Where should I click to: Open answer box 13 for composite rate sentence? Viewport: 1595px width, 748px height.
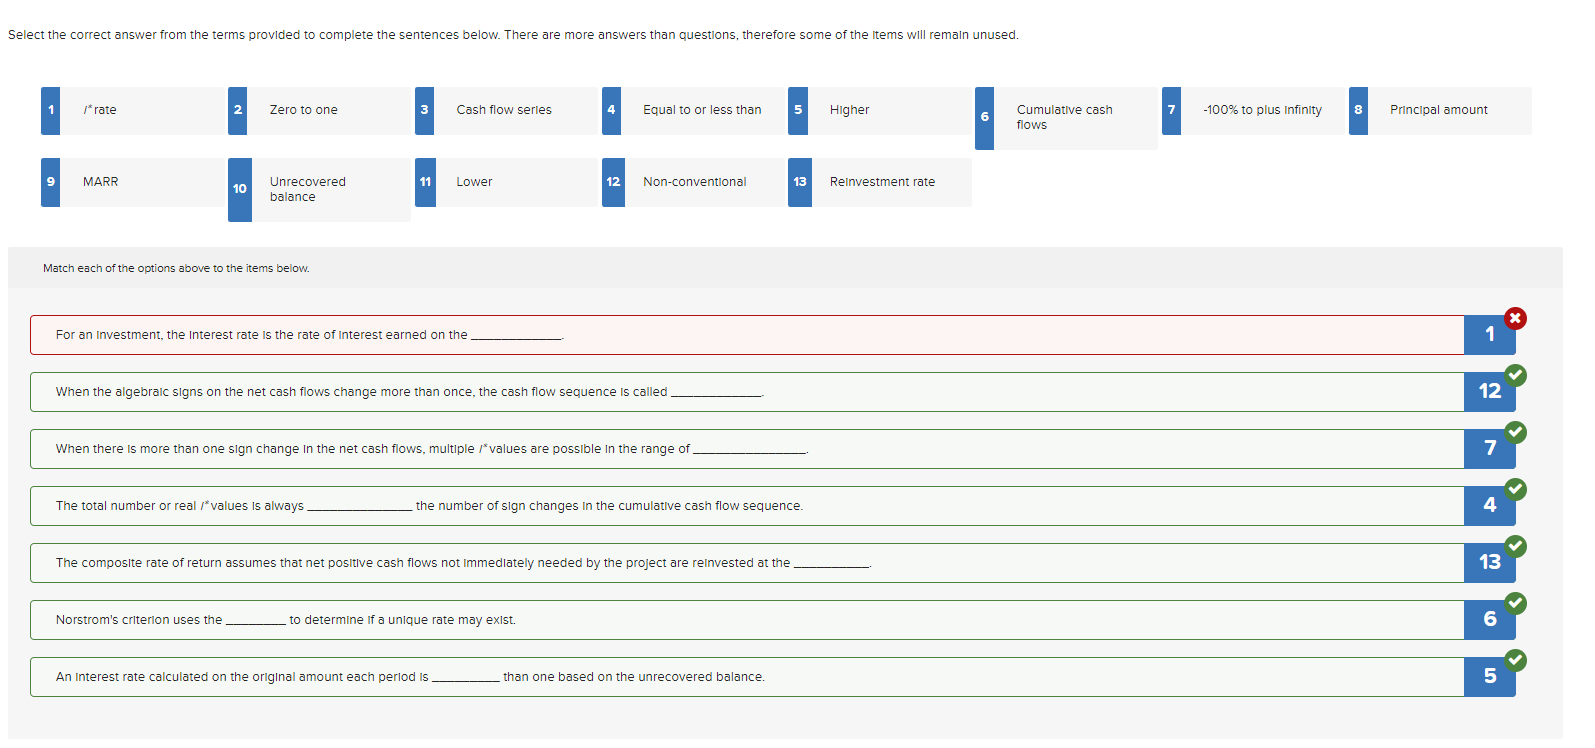(x=1490, y=563)
